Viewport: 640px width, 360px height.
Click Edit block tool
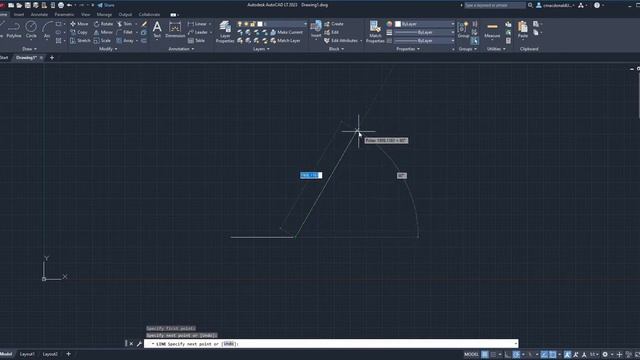point(331,32)
